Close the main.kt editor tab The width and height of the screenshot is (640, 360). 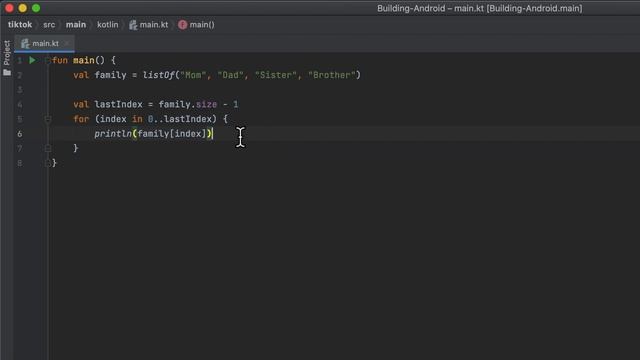(x=67, y=43)
